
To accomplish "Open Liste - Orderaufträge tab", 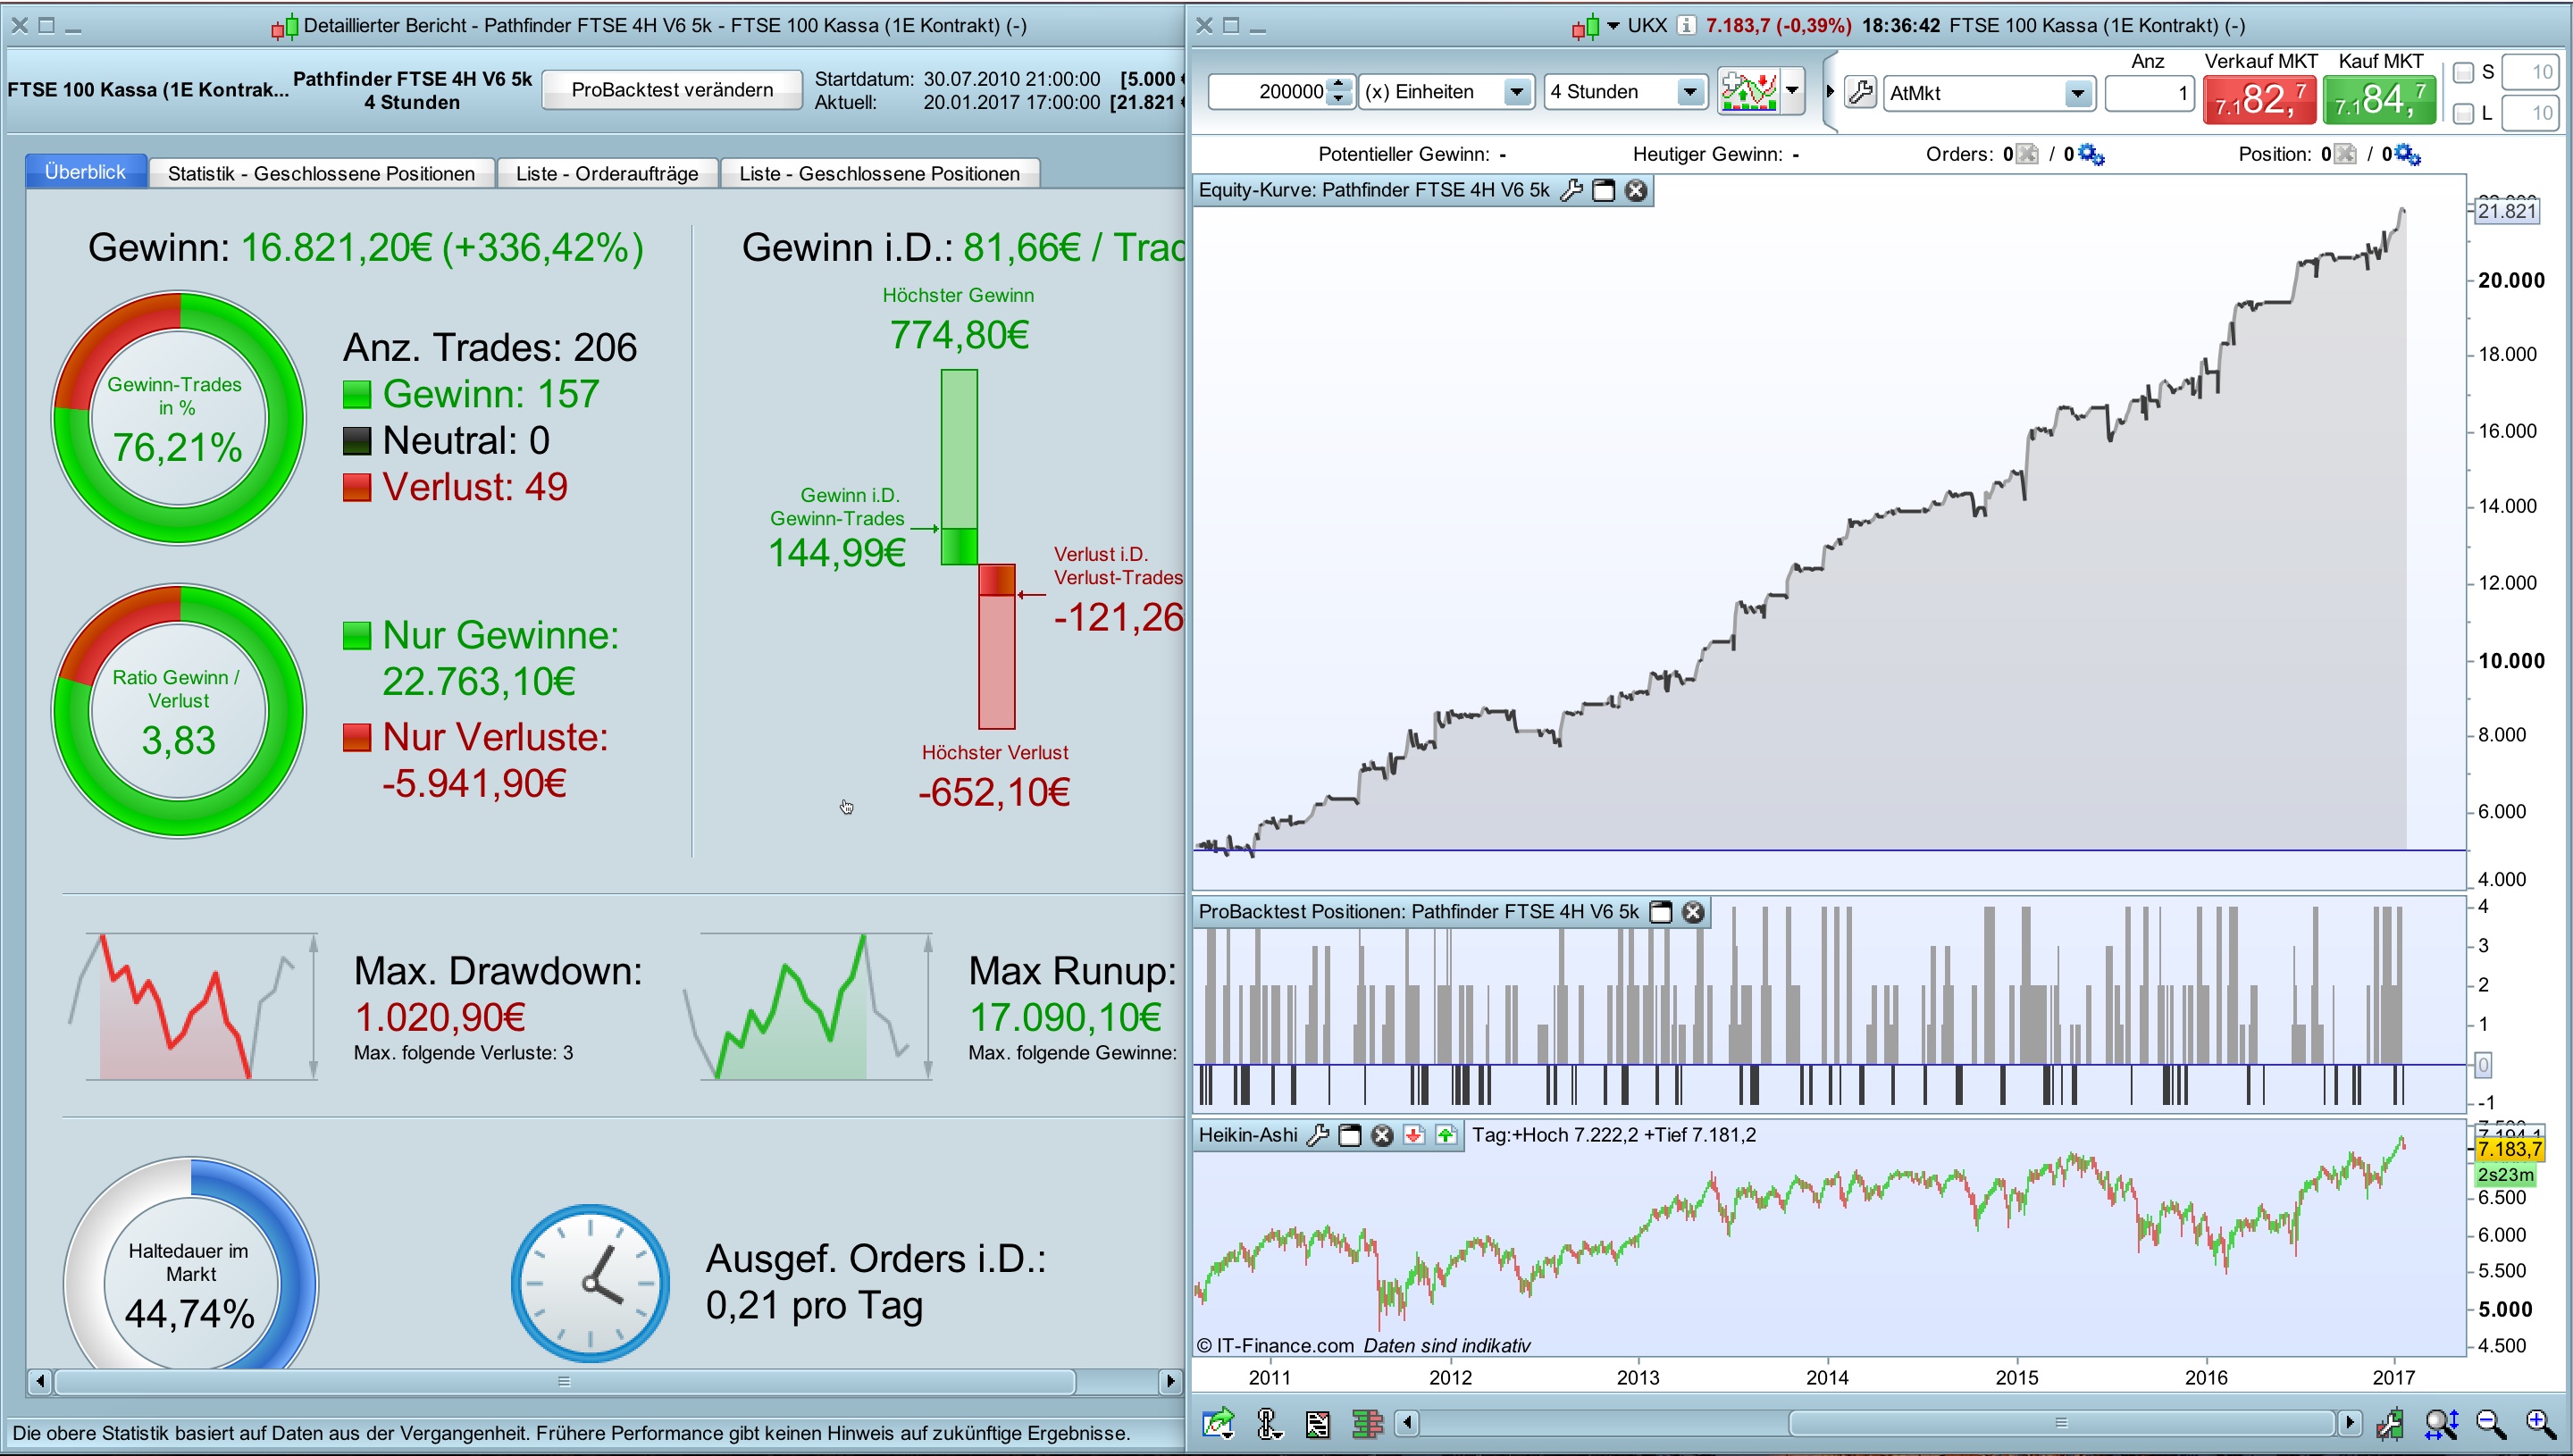I will pyautogui.click(x=606, y=173).
